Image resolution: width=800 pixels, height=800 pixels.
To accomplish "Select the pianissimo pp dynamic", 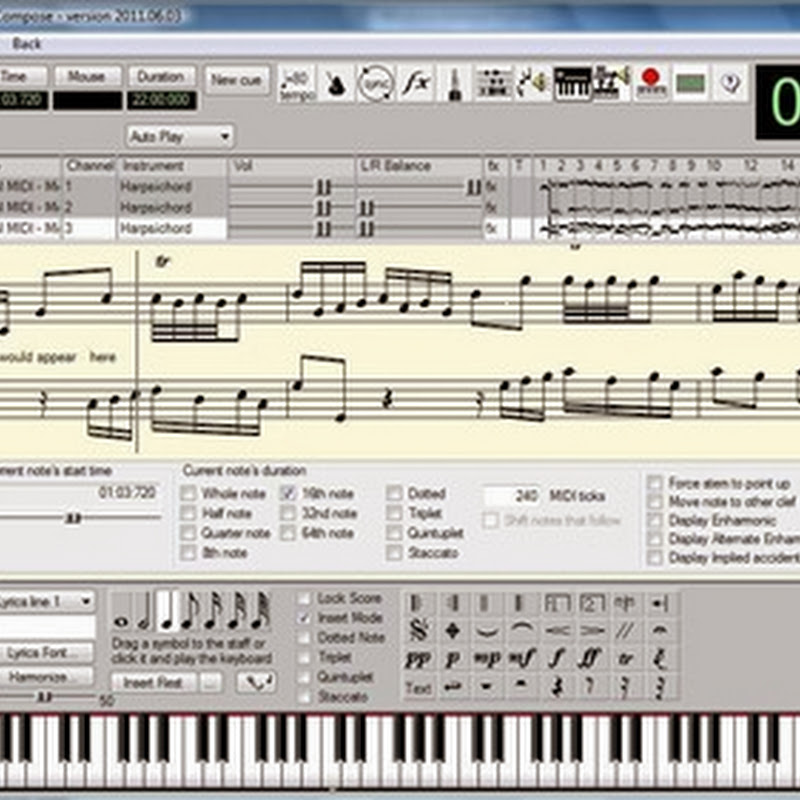I will pyautogui.click(x=418, y=659).
